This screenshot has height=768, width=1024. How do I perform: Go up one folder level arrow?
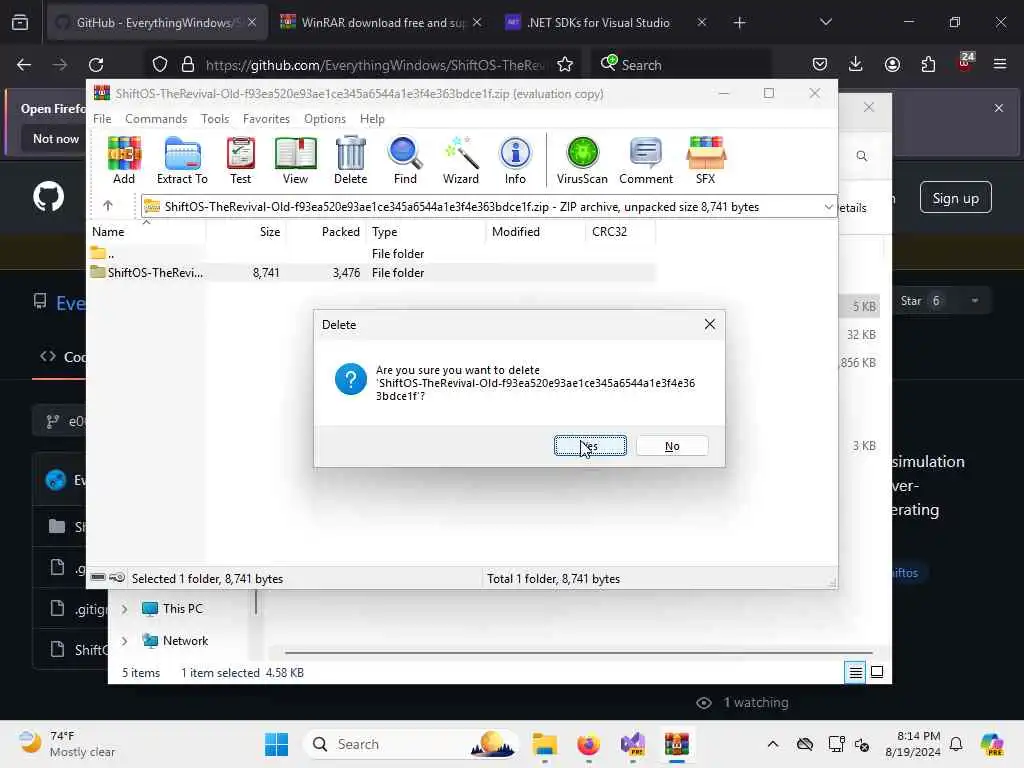[x=108, y=206]
